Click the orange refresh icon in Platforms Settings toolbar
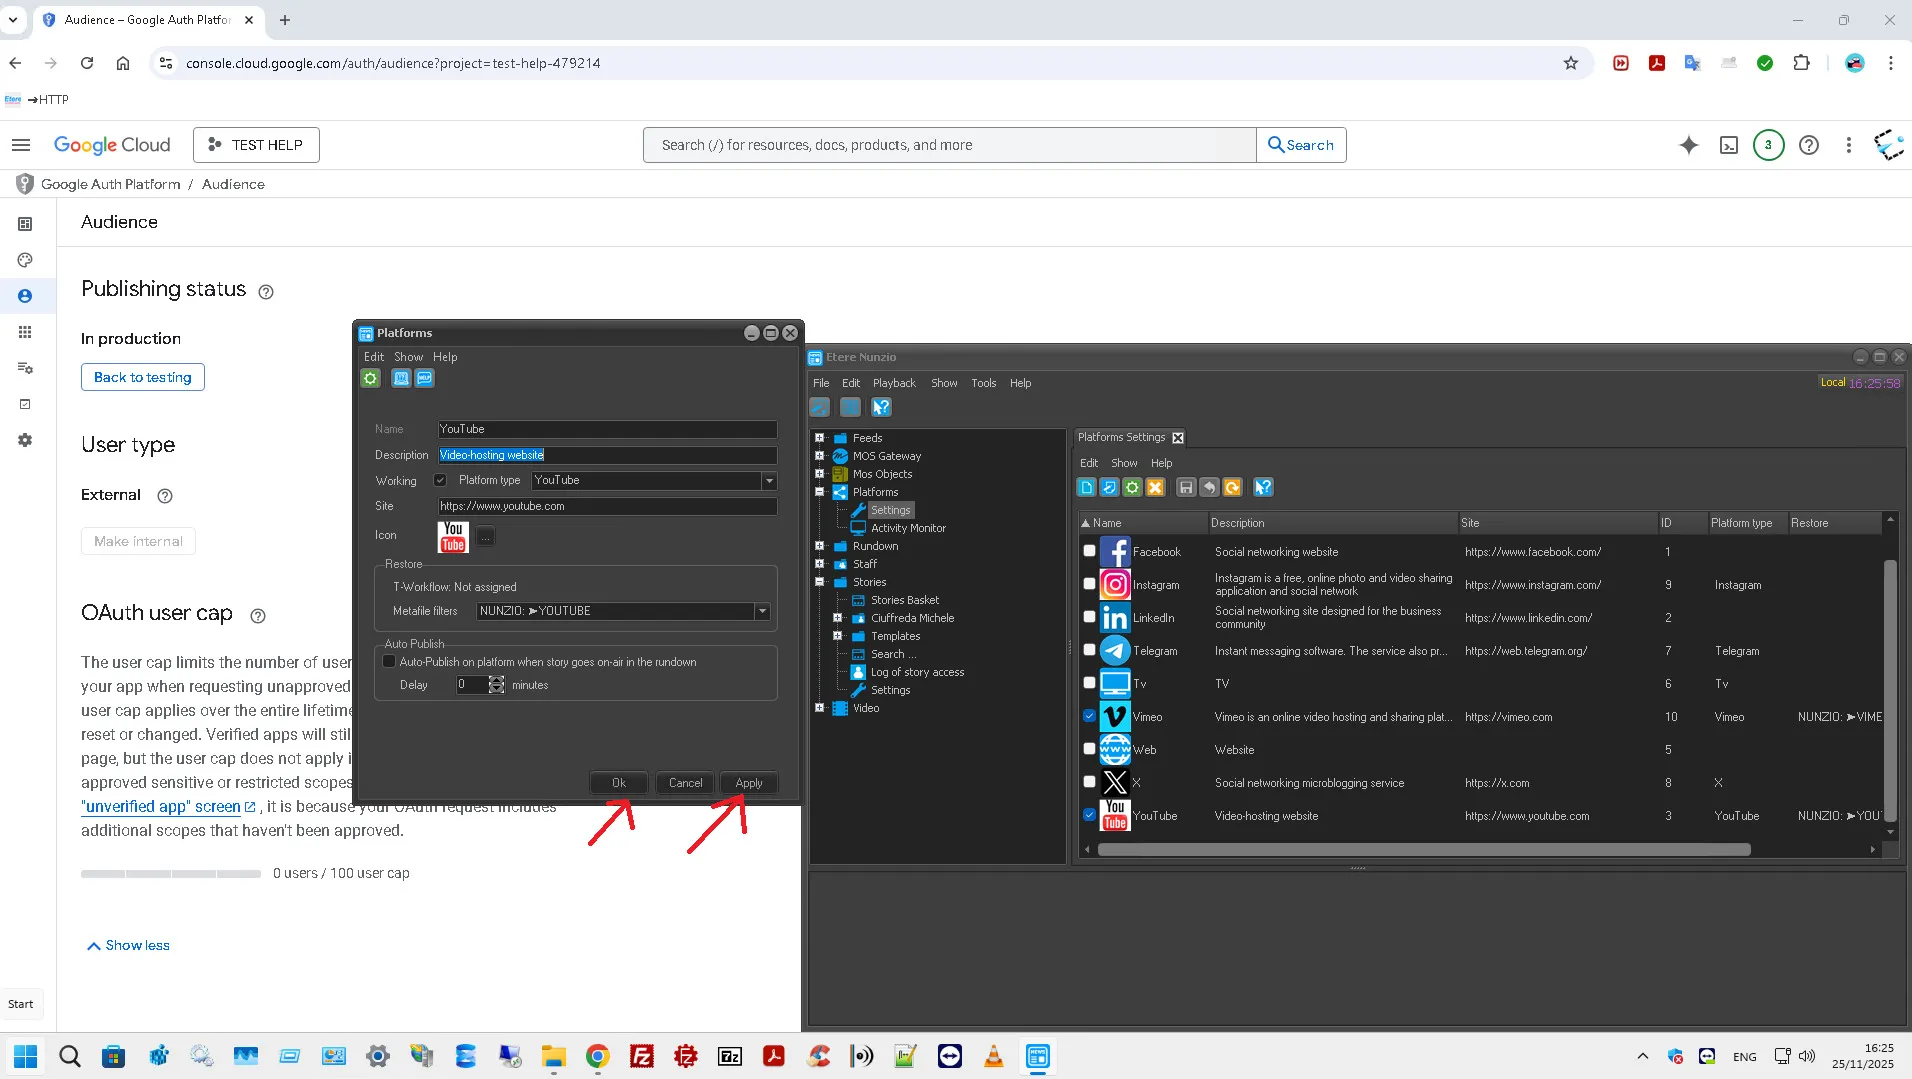Viewport: 1912px width, 1079px height. (1232, 487)
